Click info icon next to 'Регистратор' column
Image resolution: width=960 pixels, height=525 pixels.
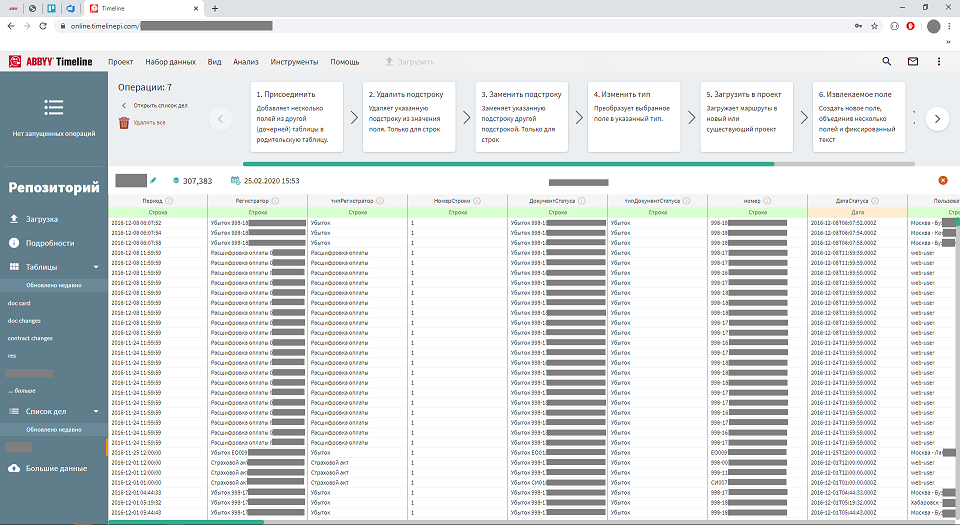coord(275,201)
